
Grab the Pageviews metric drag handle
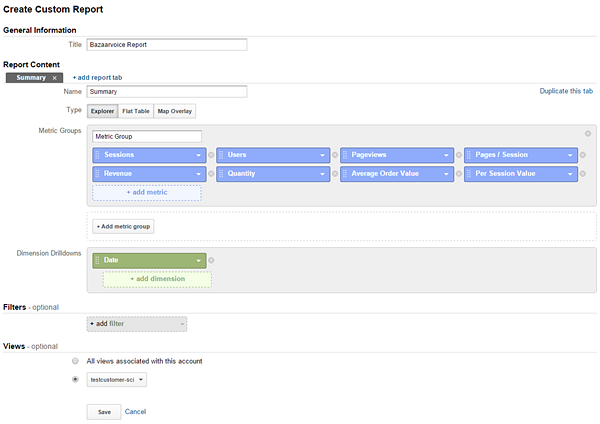click(345, 155)
